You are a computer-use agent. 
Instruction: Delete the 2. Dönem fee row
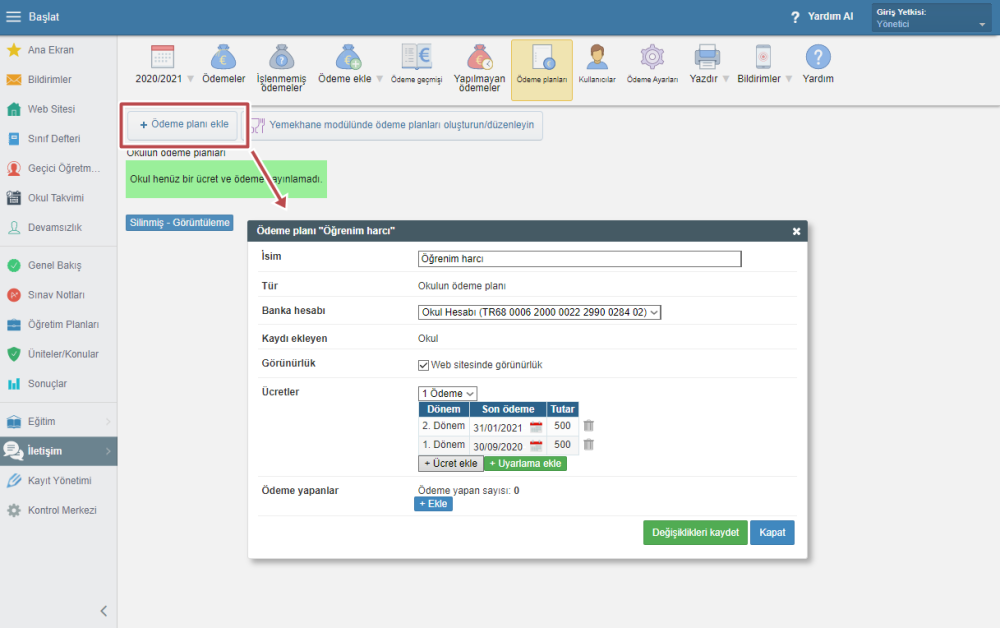coord(589,425)
